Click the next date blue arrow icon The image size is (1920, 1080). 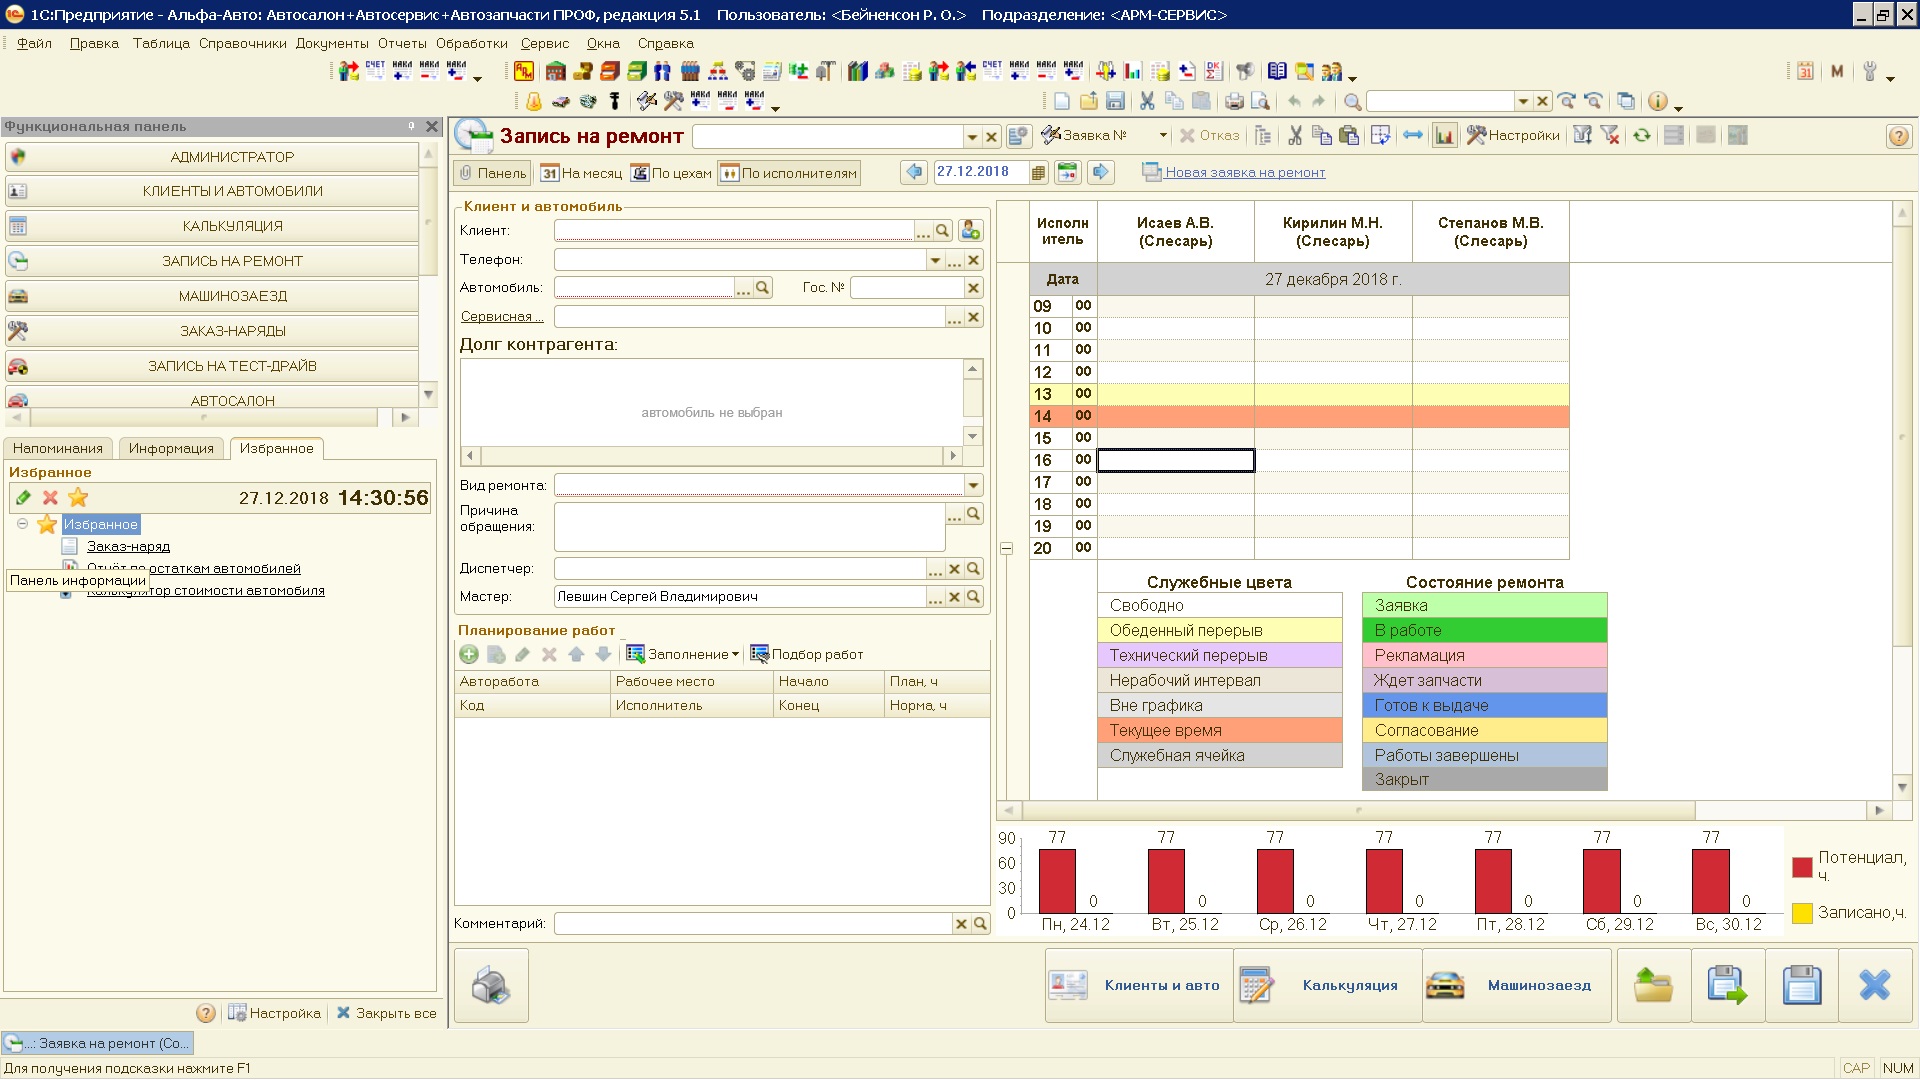click(x=1100, y=172)
